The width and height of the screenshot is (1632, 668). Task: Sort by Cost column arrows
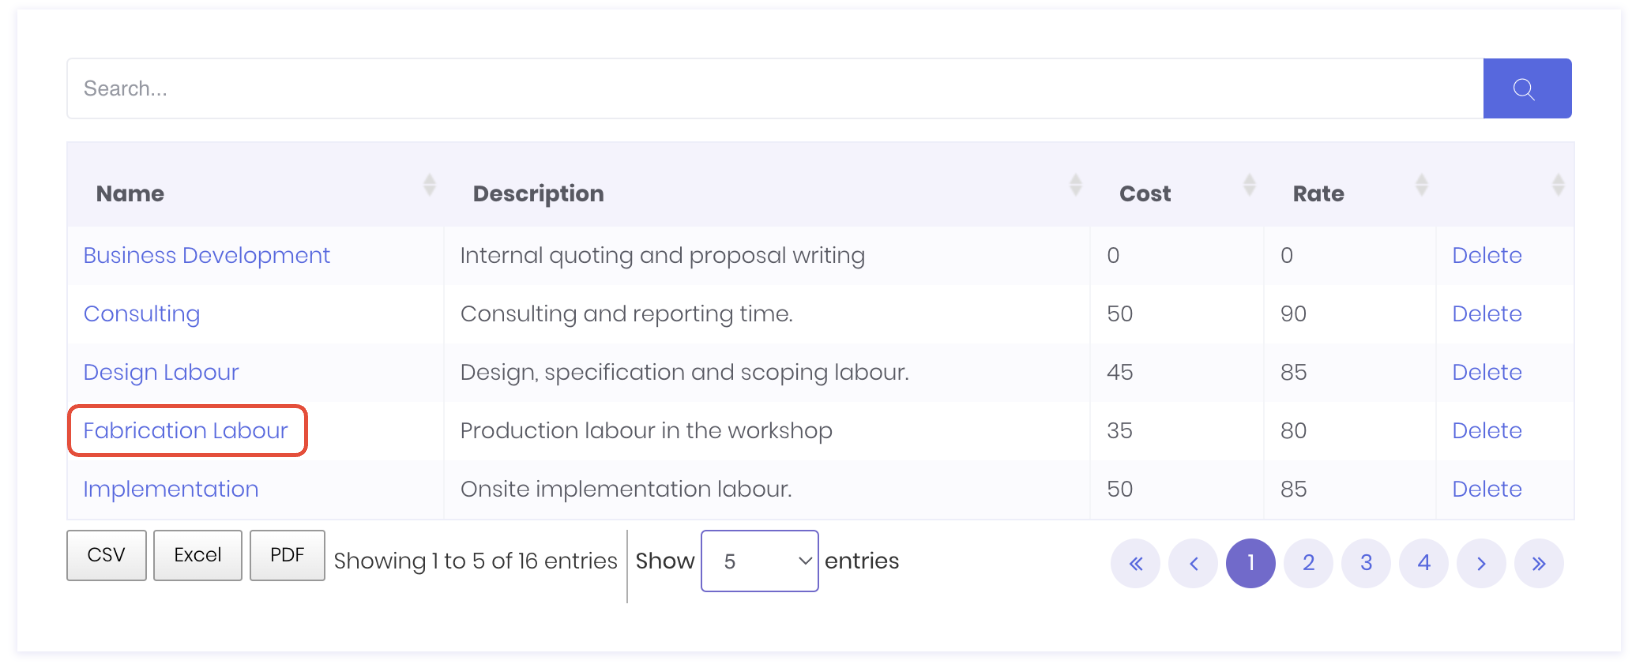click(1249, 185)
